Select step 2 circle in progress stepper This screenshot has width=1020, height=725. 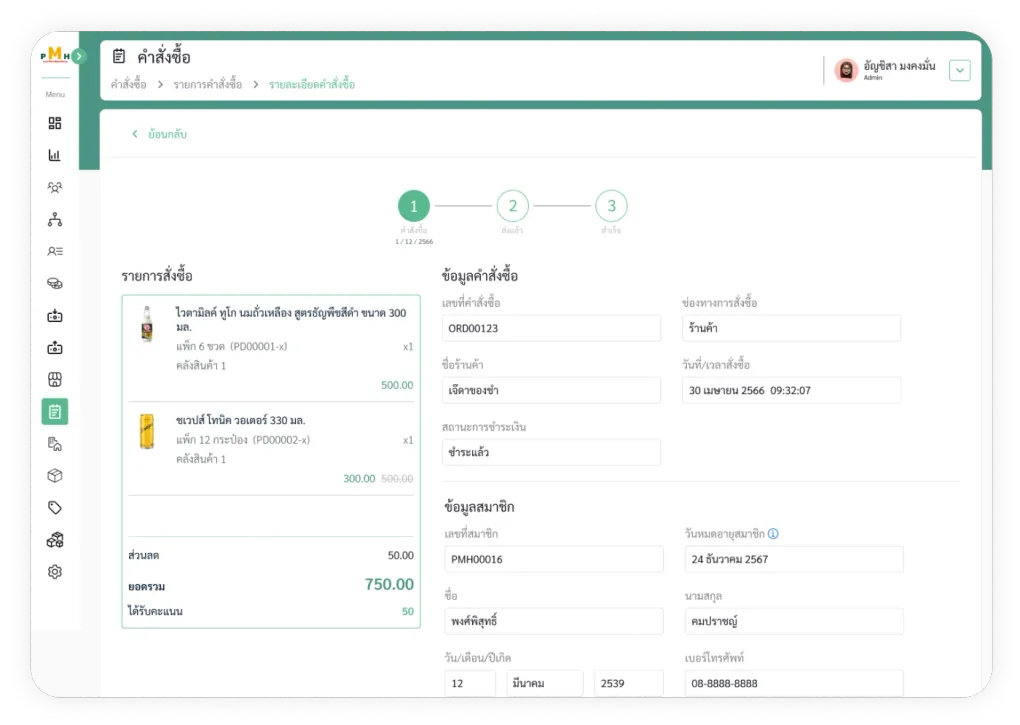513,206
